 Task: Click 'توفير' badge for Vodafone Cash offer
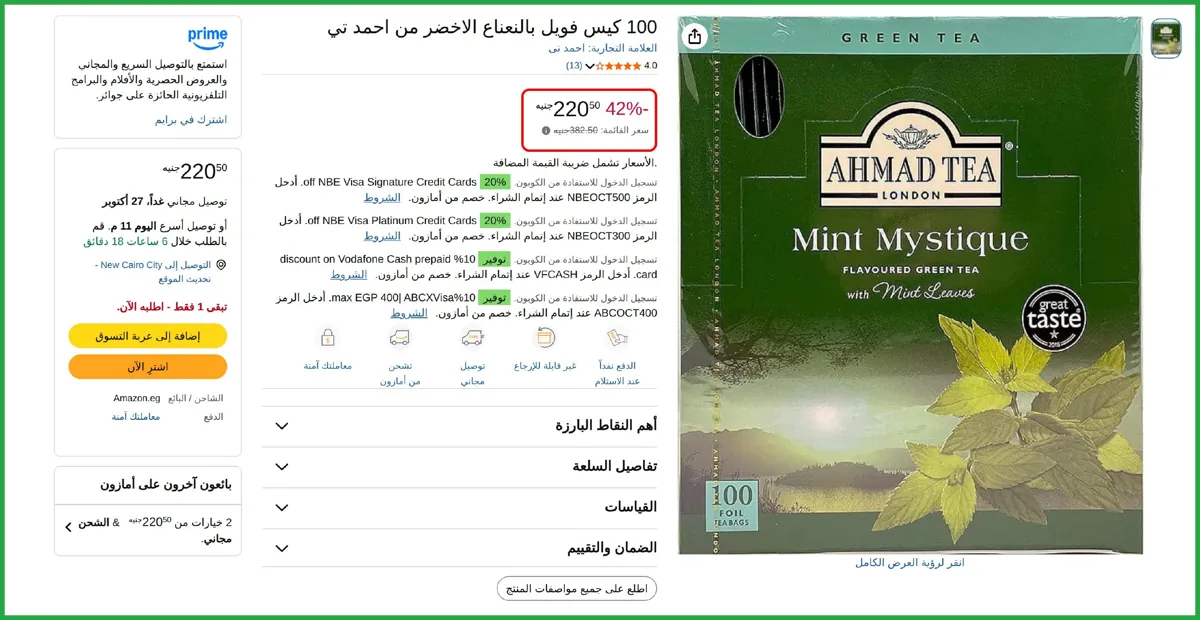click(494, 259)
